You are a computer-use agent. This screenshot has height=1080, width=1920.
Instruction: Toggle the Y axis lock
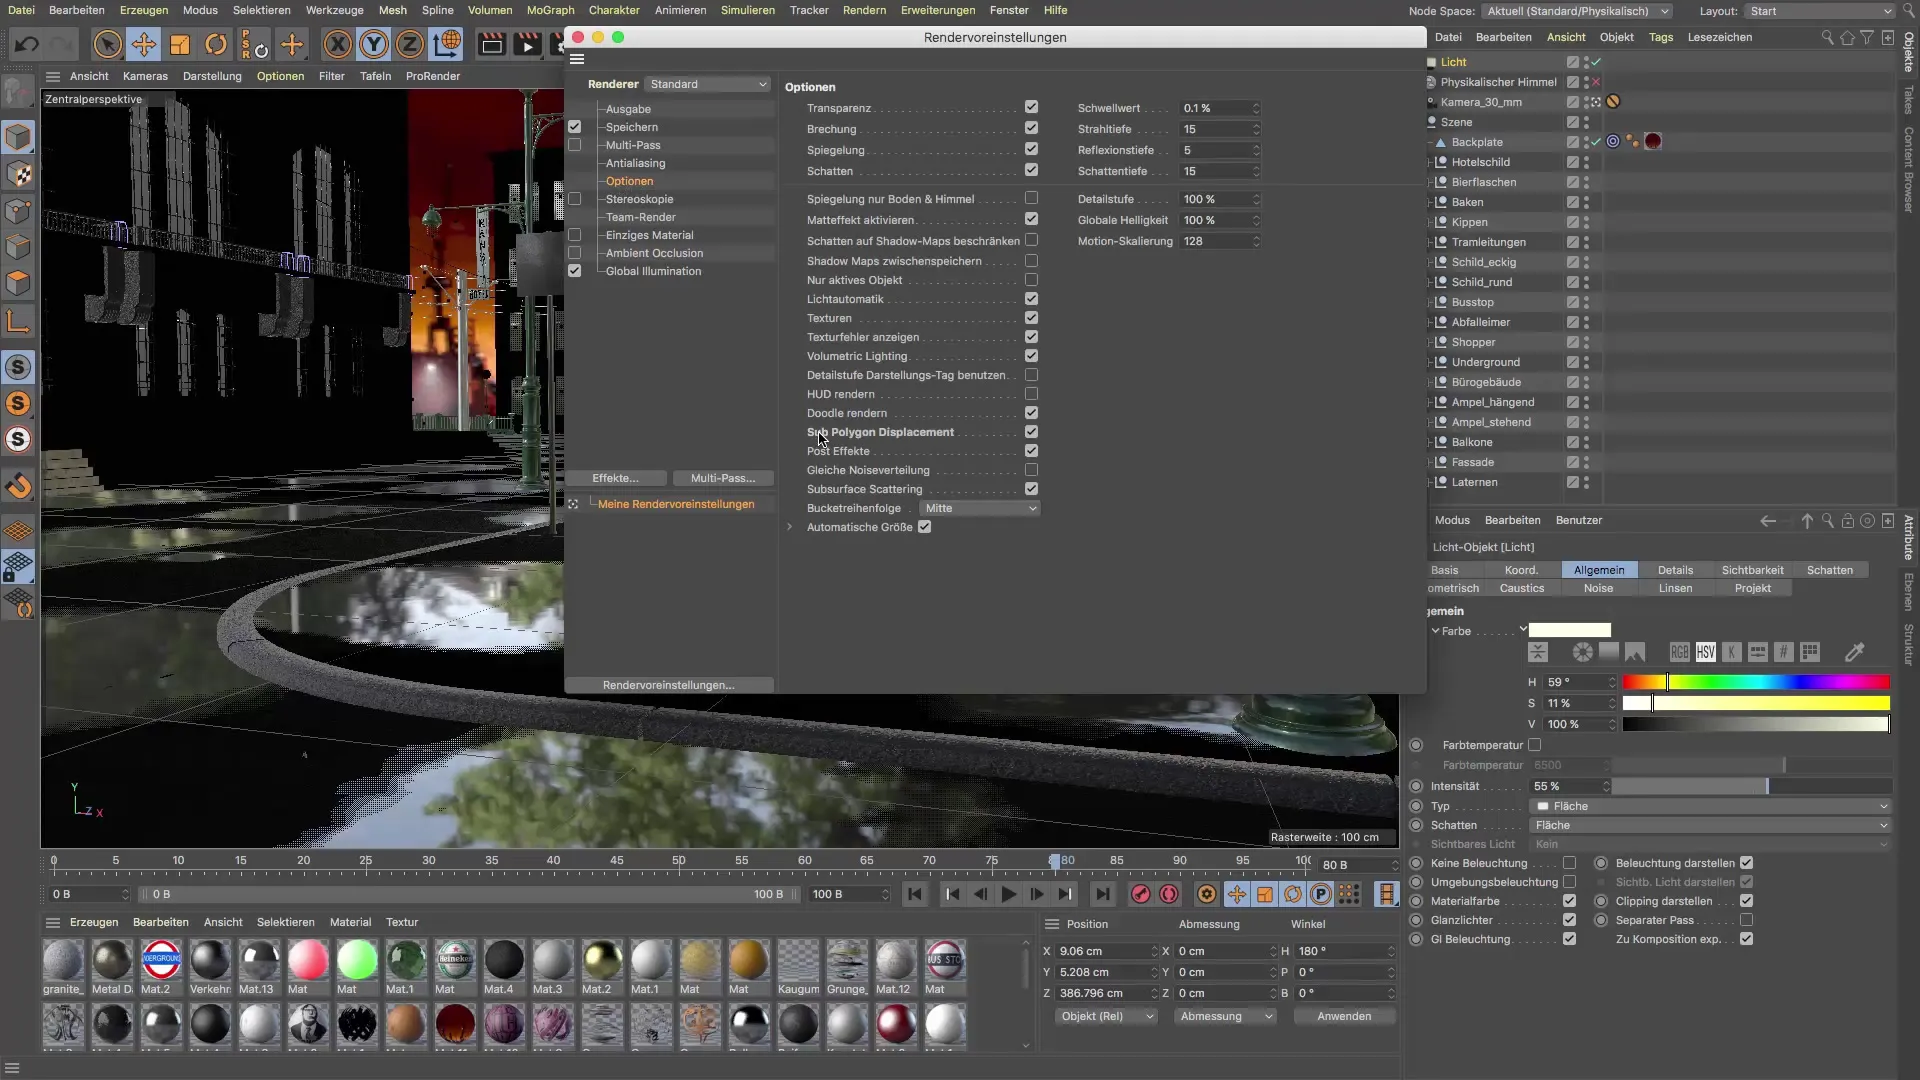point(374,44)
